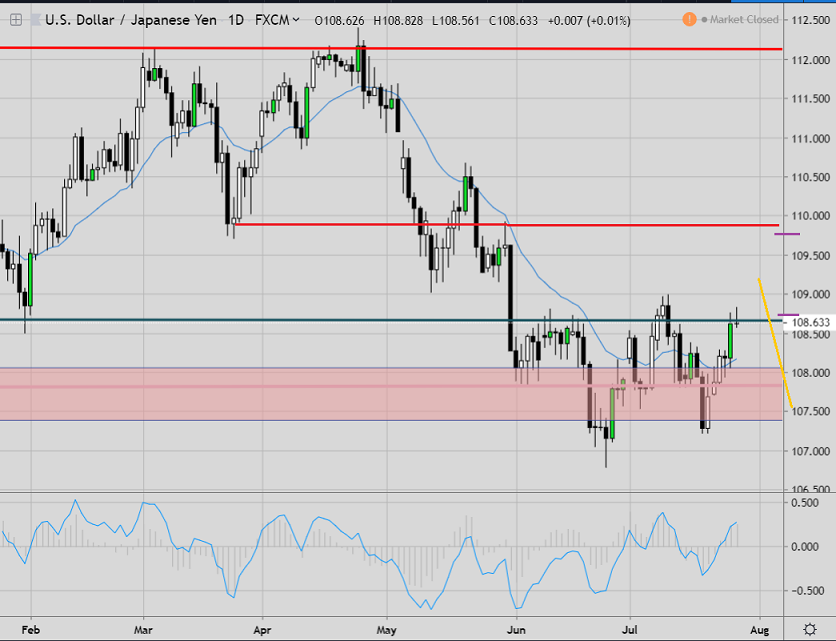Viewport: 836px width, 641px height.
Task: Click the square plus icon beside symbol name
Action: 16,20
